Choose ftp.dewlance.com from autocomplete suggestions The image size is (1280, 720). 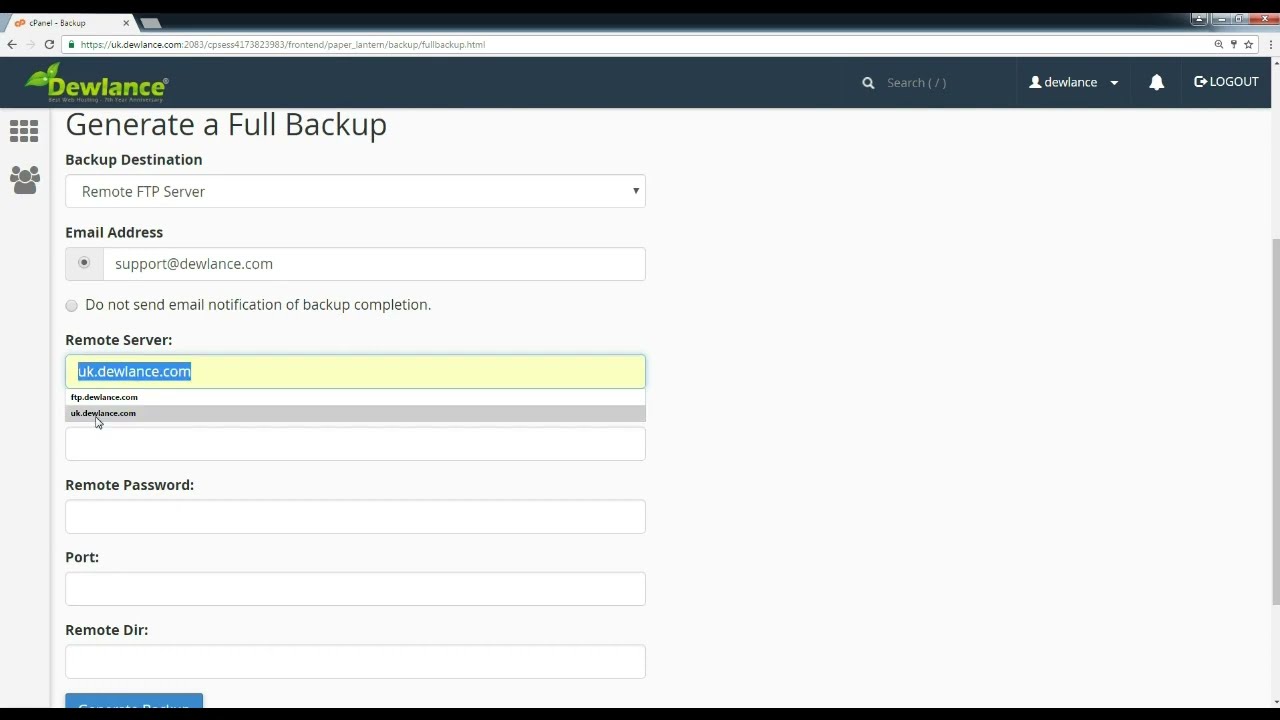click(104, 397)
